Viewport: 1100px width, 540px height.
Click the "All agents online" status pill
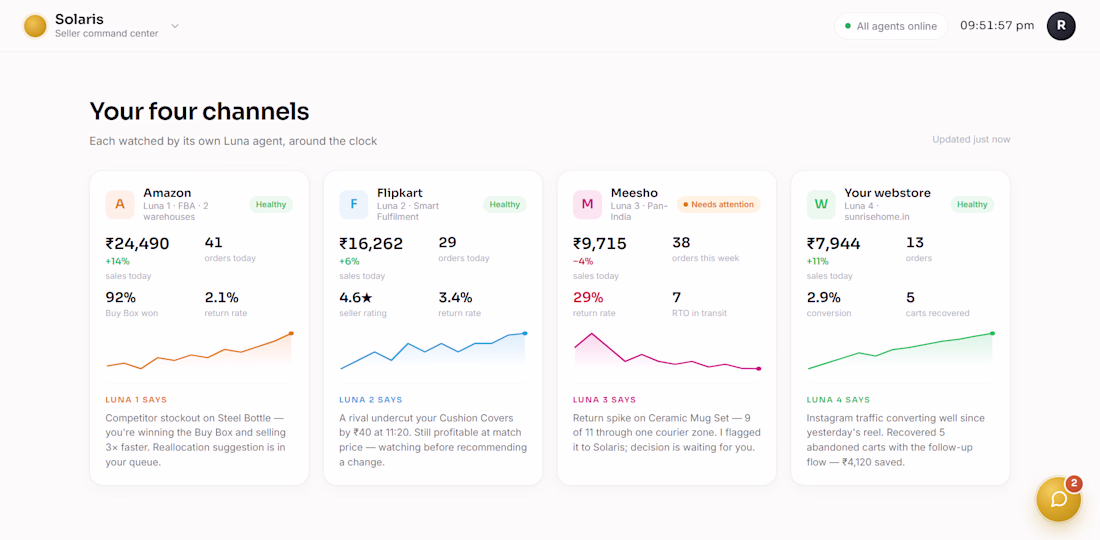coord(891,26)
